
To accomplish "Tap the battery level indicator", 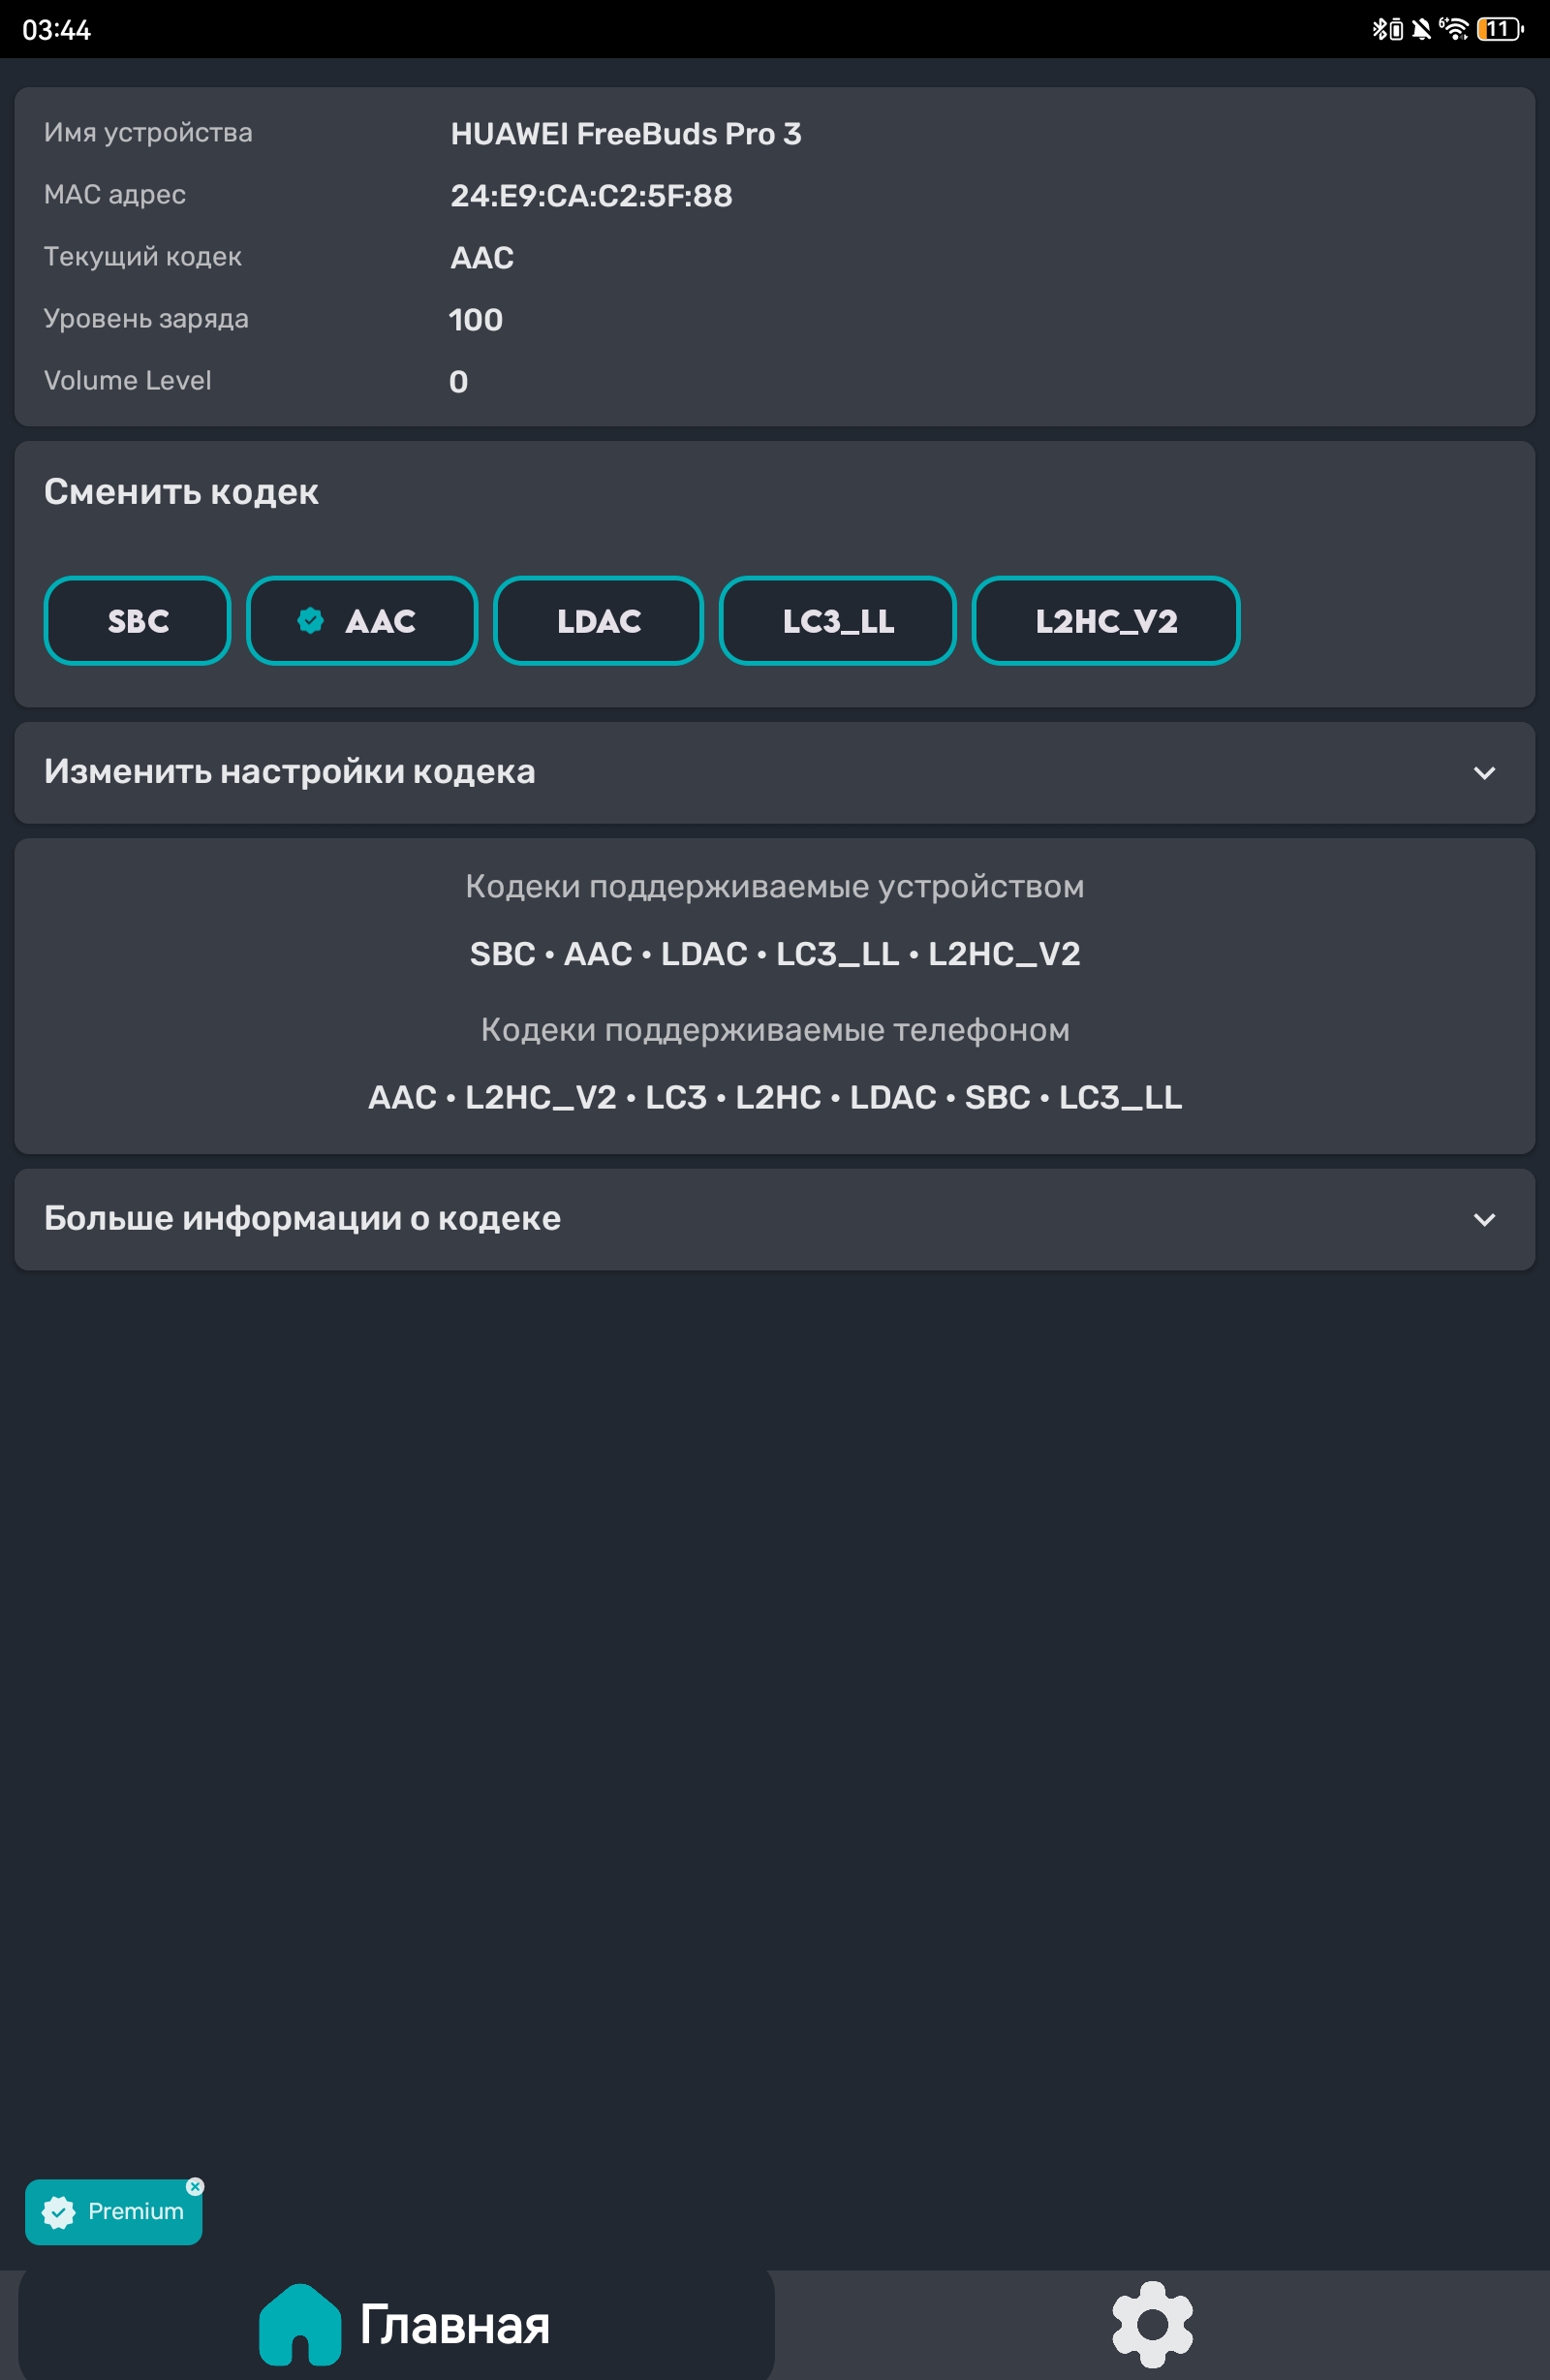I will (x=1500, y=29).
